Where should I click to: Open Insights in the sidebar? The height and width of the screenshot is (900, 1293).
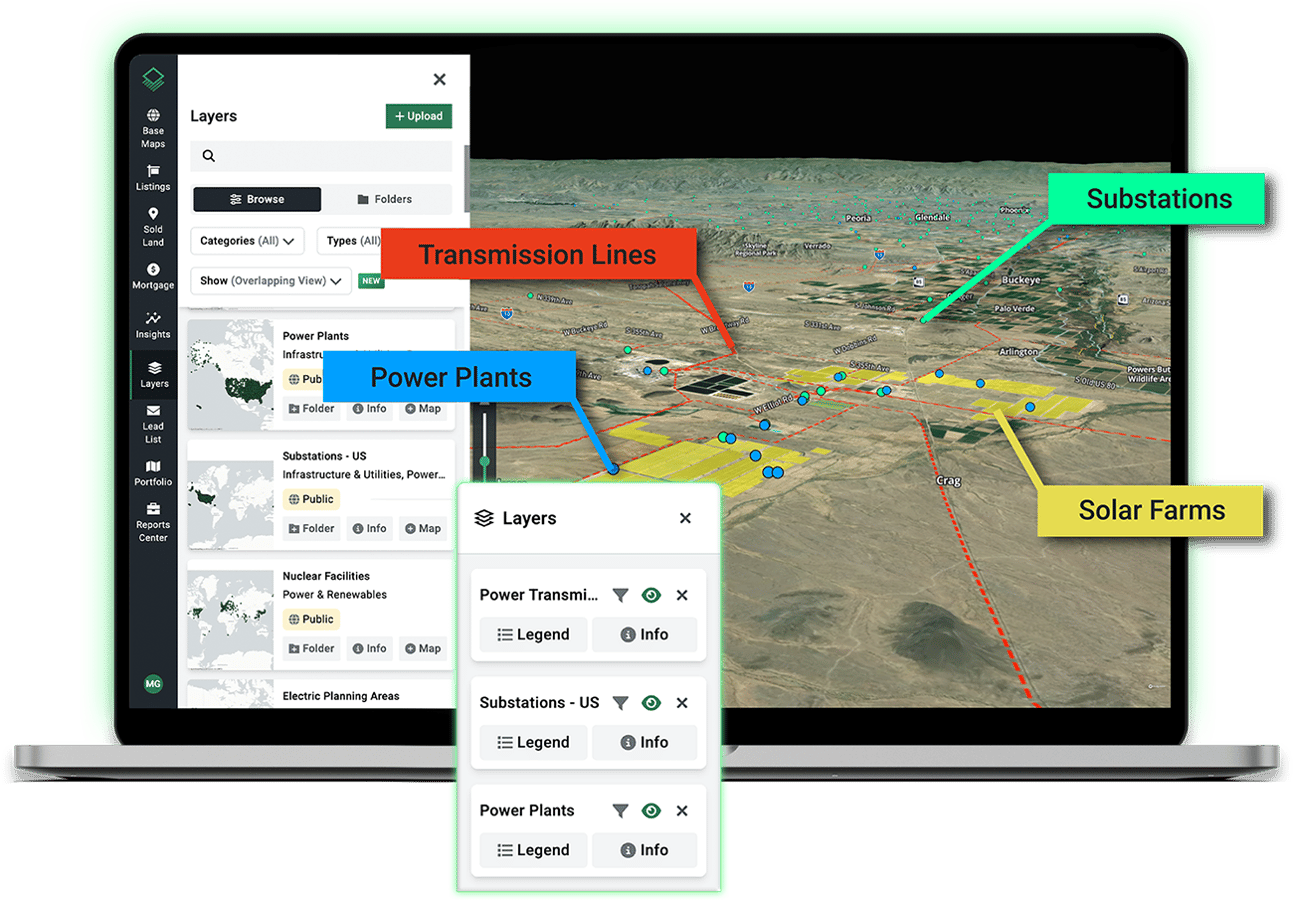click(153, 325)
